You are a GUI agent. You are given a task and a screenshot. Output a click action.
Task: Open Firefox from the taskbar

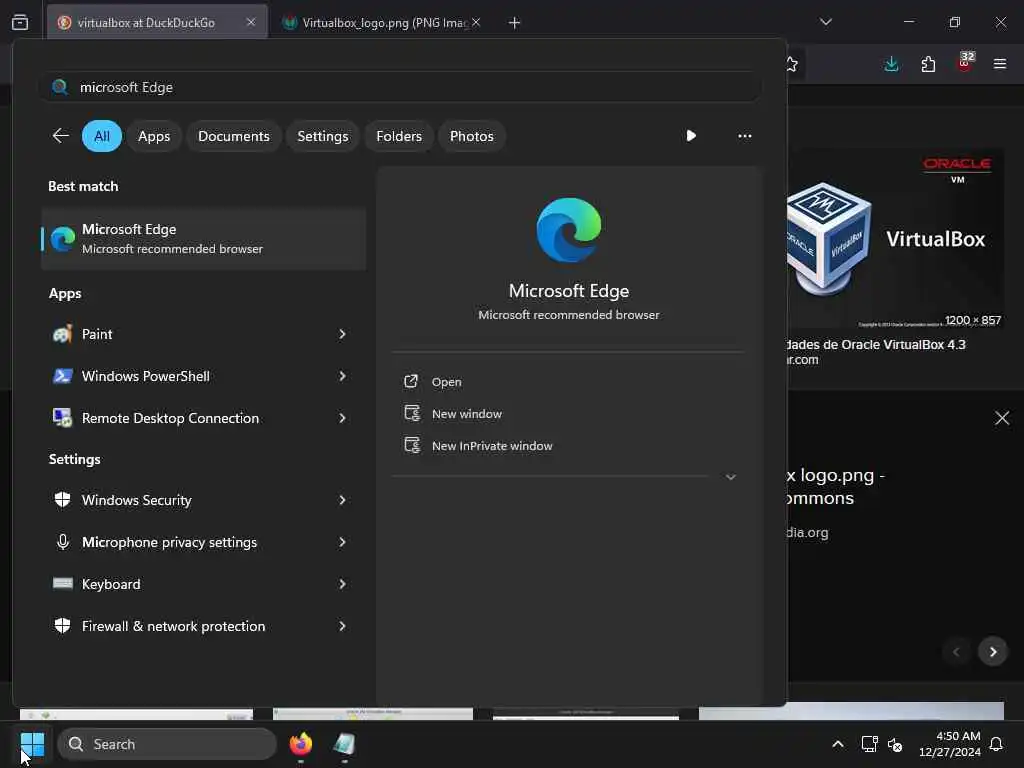[x=300, y=744]
